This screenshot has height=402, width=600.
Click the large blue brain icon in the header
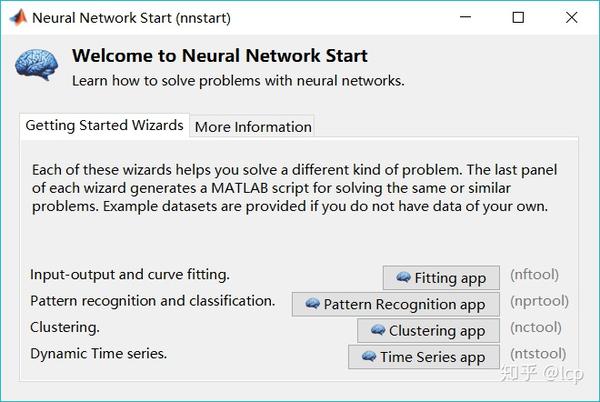pos(37,65)
